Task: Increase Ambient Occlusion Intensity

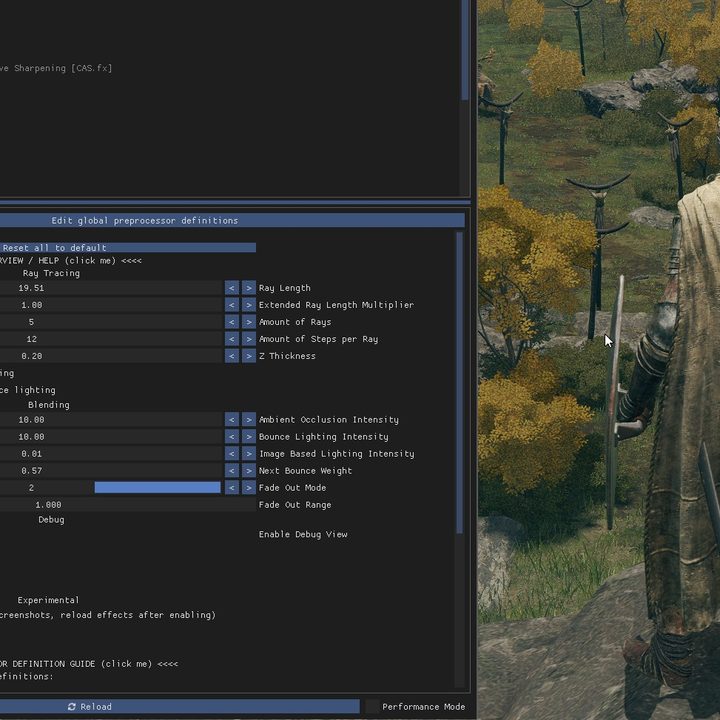Action: coord(249,420)
